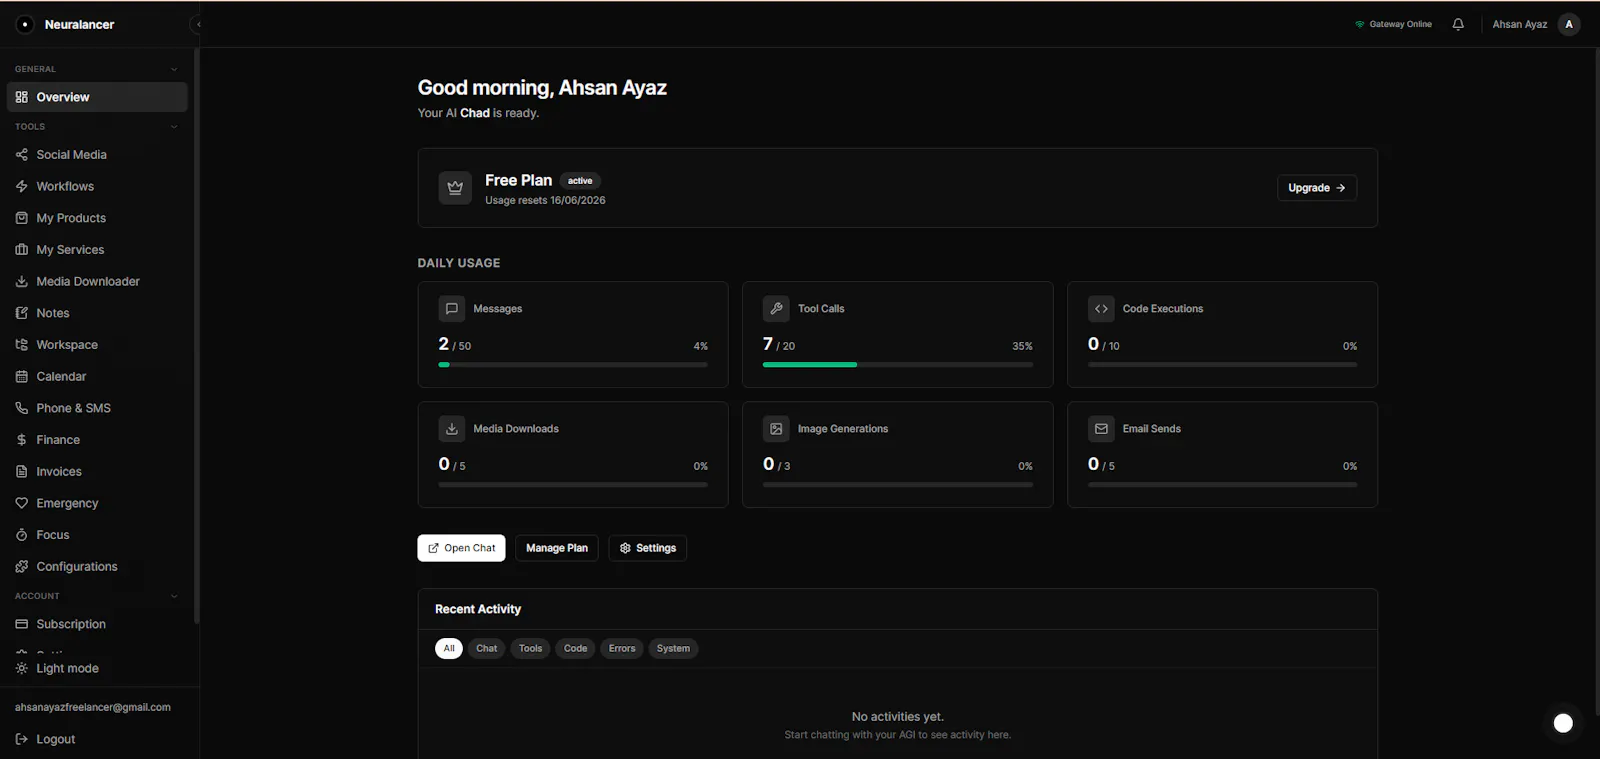The image size is (1600, 759).
Task: Collapse the ACCOUNT section chevron
Action: tap(174, 596)
